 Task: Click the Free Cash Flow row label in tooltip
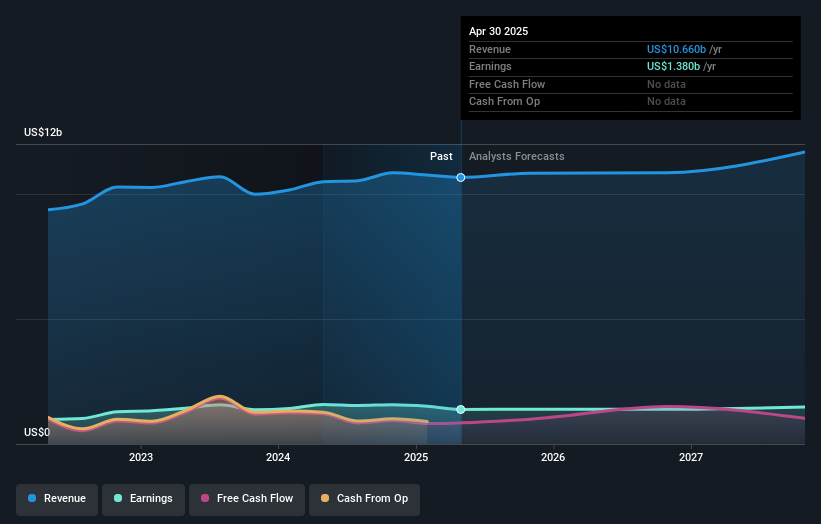[x=507, y=84]
